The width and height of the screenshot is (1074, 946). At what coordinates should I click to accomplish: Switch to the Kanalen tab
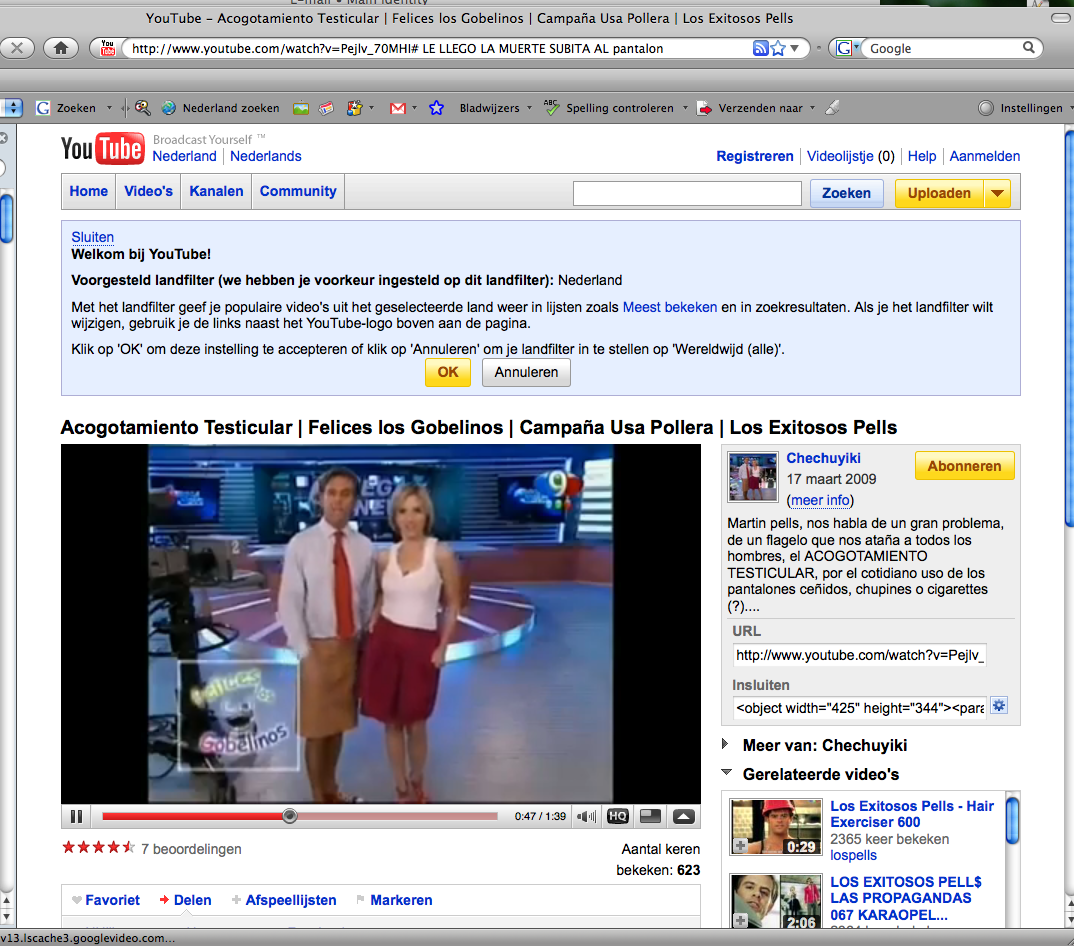(216, 191)
